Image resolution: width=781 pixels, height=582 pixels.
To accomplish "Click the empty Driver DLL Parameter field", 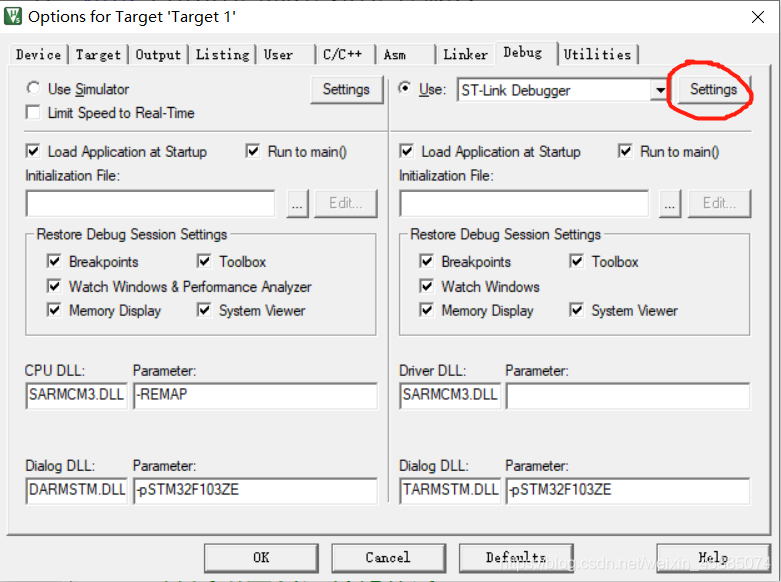I will pos(628,396).
